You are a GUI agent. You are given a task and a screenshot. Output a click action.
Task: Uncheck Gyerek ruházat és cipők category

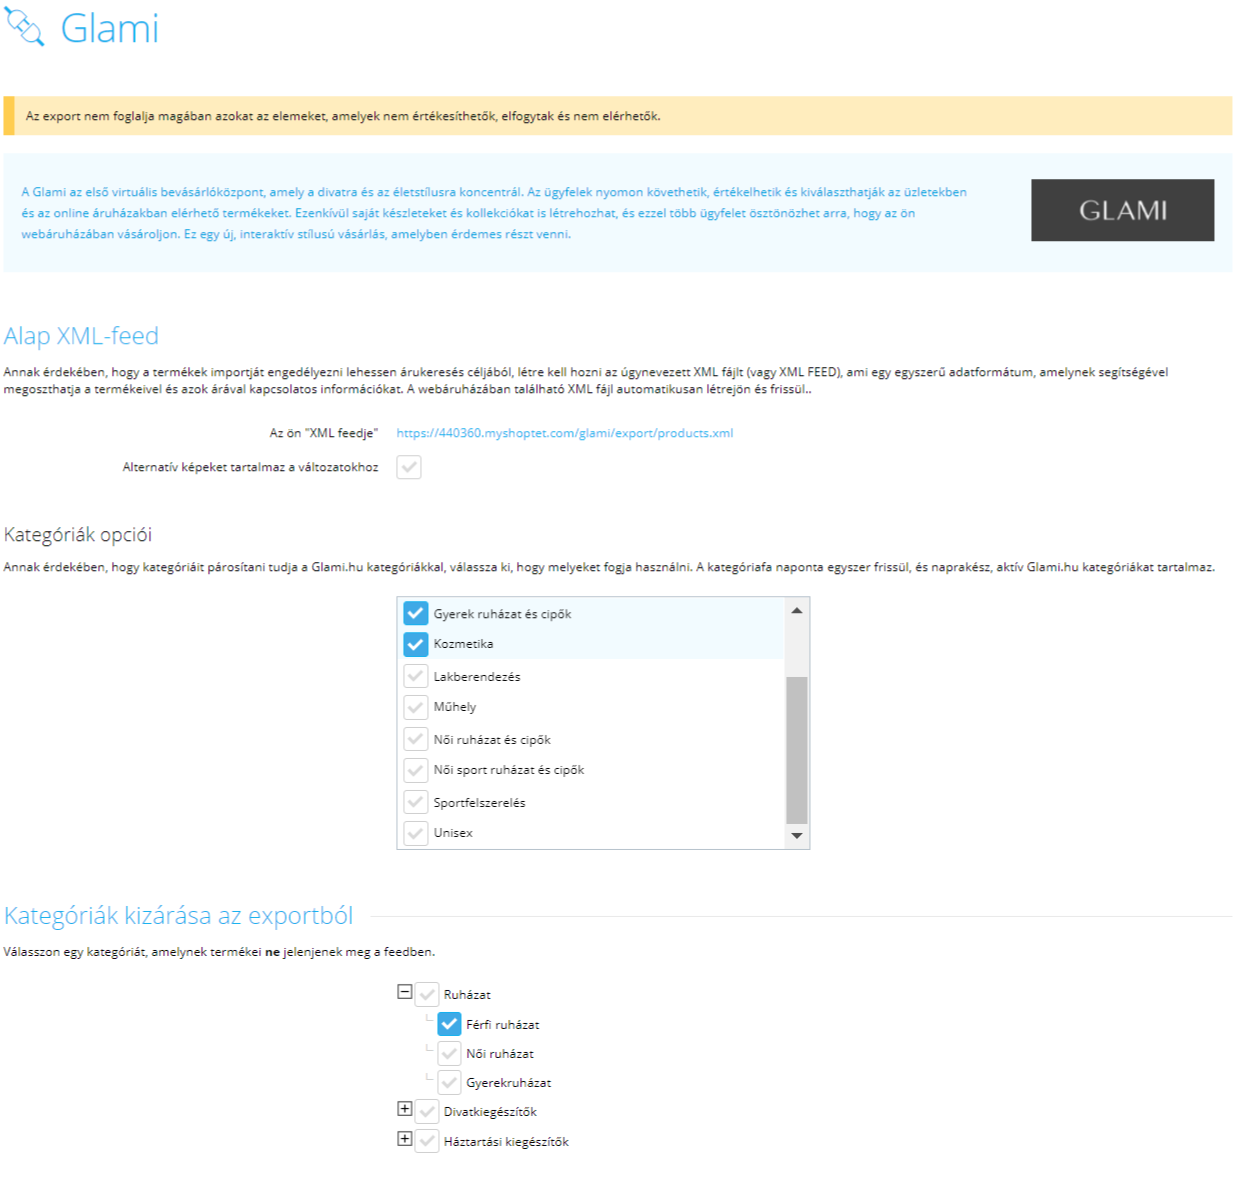(416, 613)
